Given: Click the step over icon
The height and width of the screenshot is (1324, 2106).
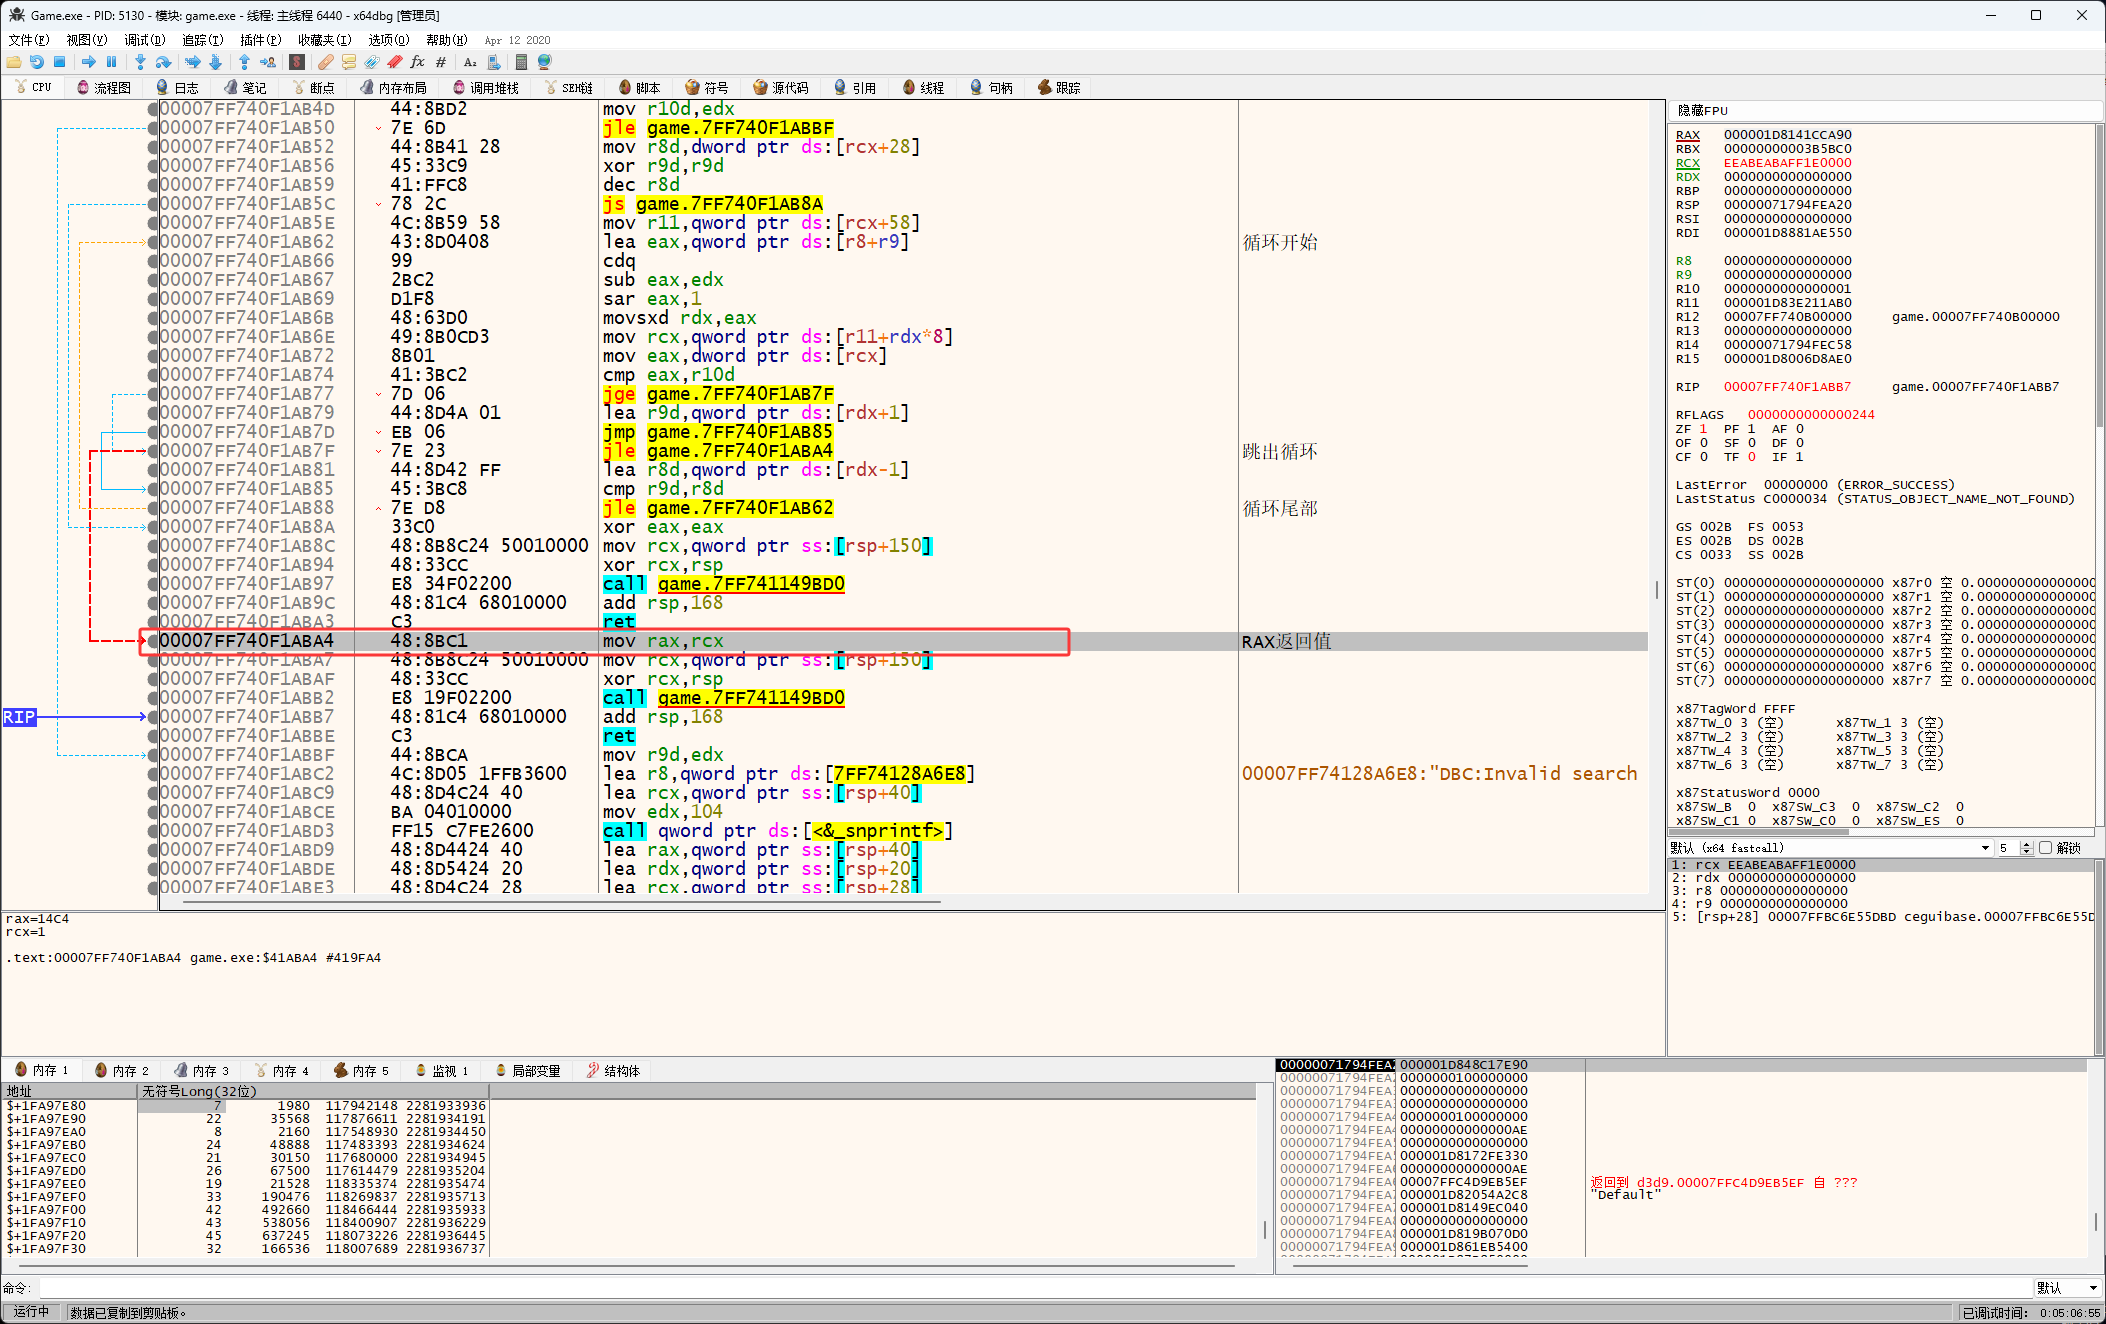Looking at the screenshot, I should click(x=163, y=62).
